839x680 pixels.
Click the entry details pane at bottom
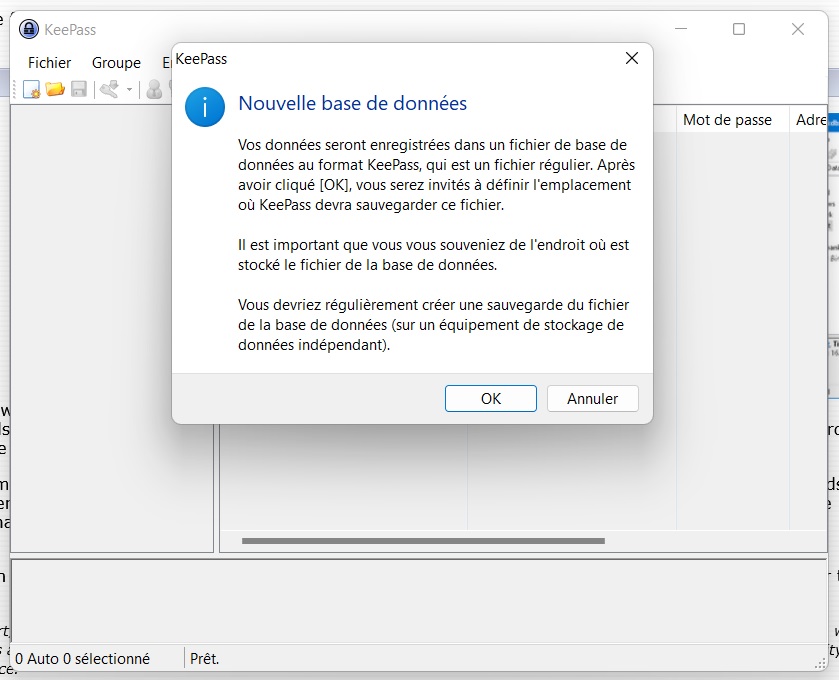tap(418, 600)
